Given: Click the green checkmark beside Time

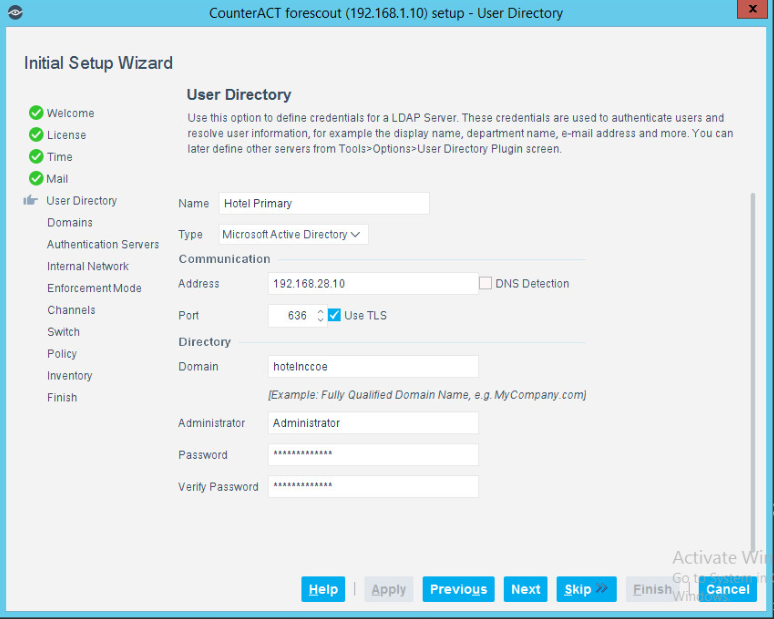Looking at the screenshot, I should [36, 156].
